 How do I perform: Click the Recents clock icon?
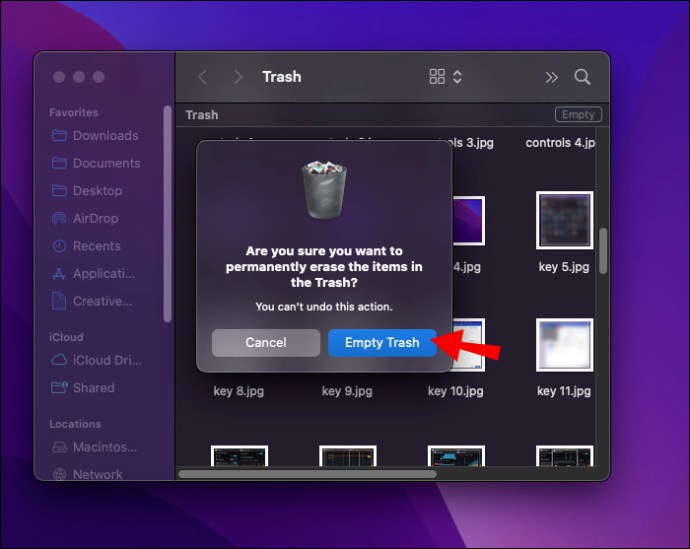[59, 246]
